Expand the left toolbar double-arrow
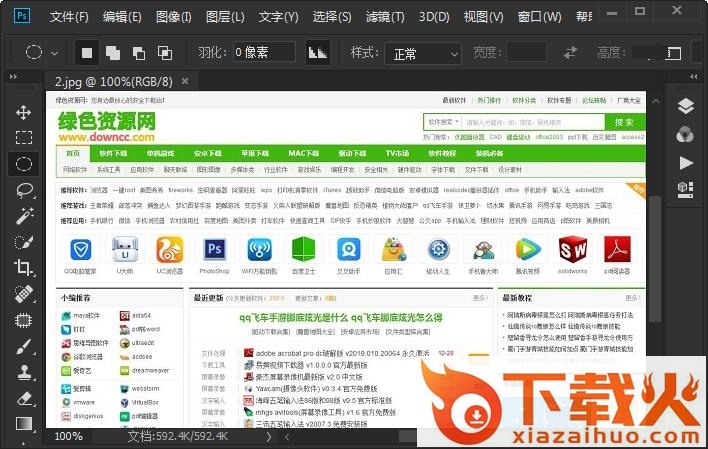The height and width of the screenshot is (449, 708). [14, 77]
